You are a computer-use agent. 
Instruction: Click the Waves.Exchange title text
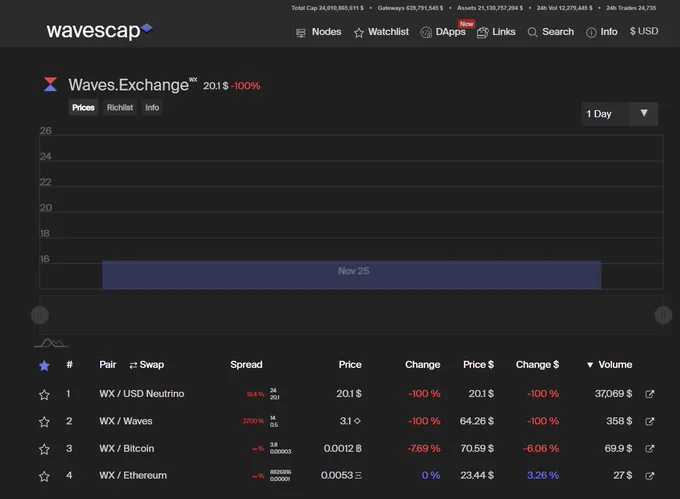tap(129, 85)
